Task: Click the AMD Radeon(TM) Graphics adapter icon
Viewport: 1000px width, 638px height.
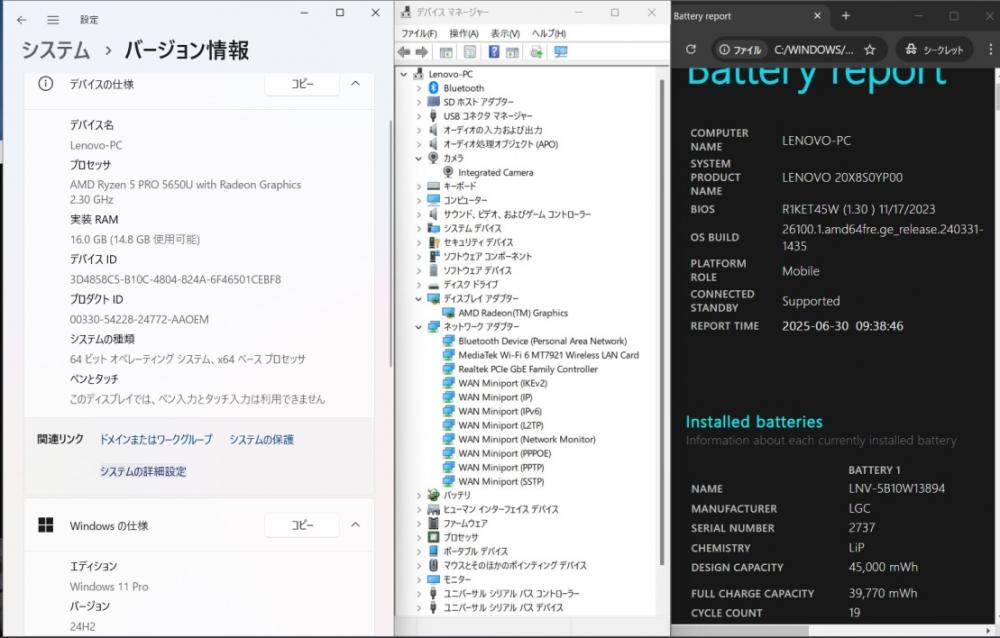Action: point(448,313)
